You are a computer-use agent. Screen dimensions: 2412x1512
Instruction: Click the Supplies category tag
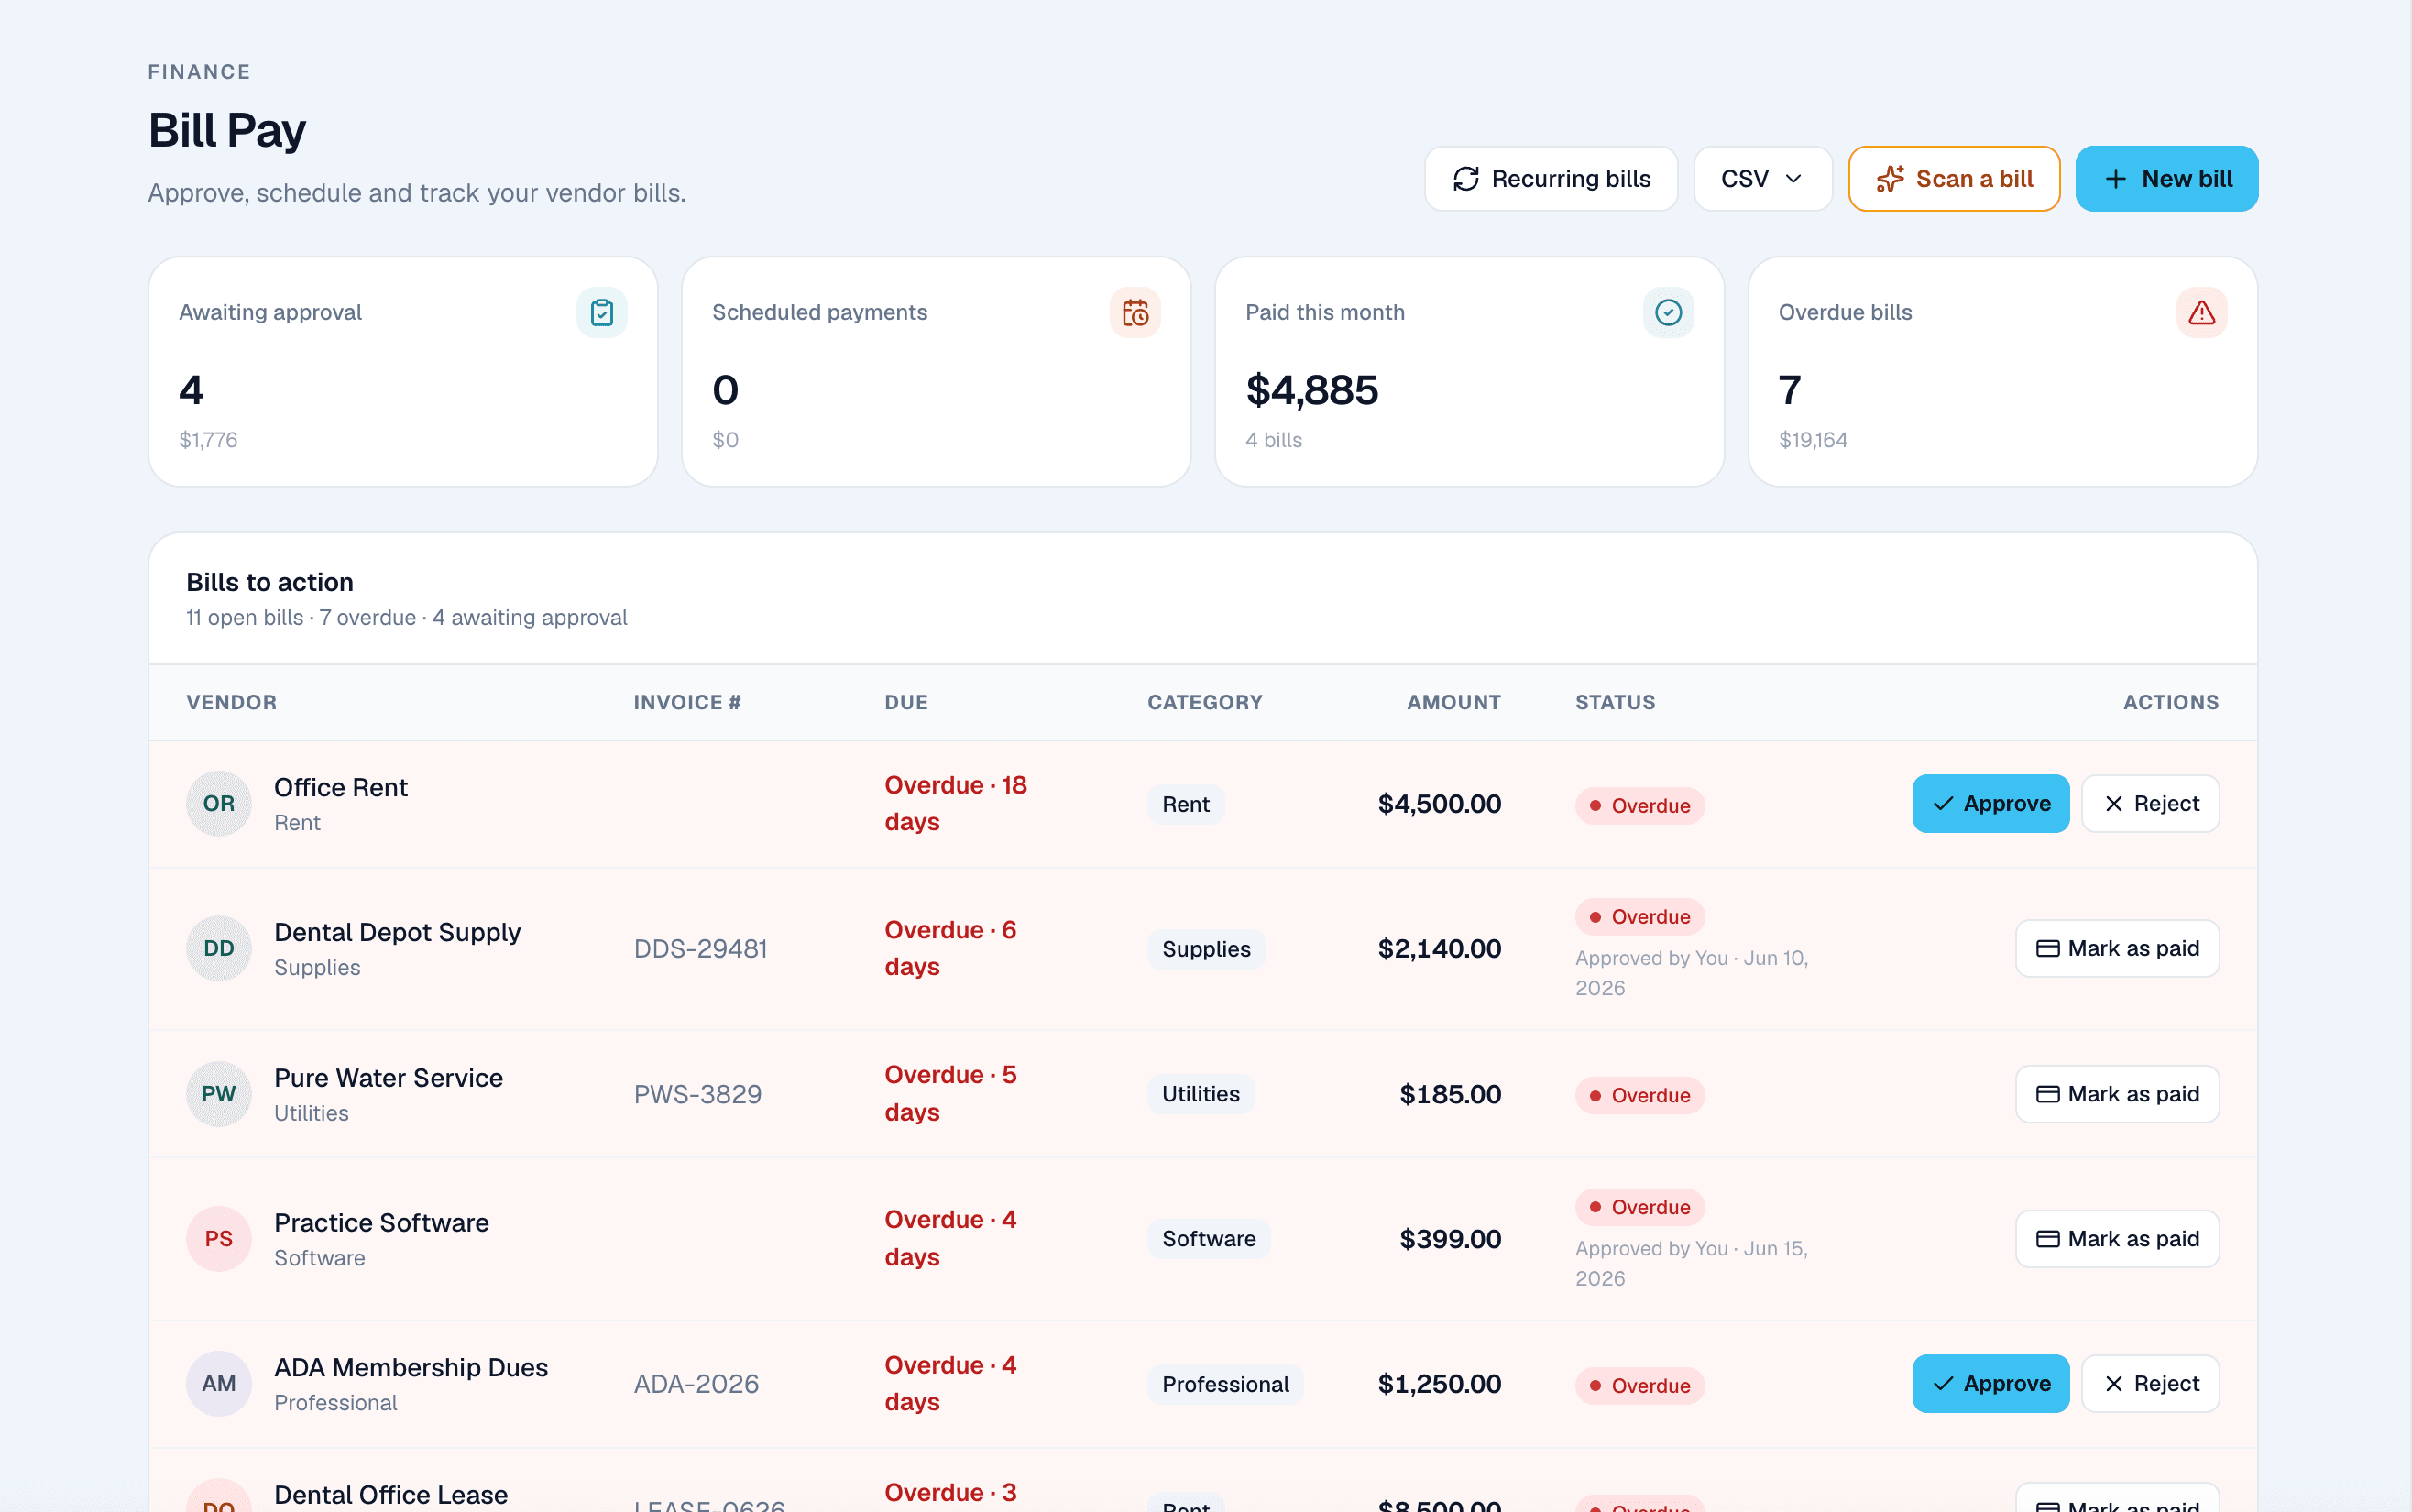(1206, 949)
